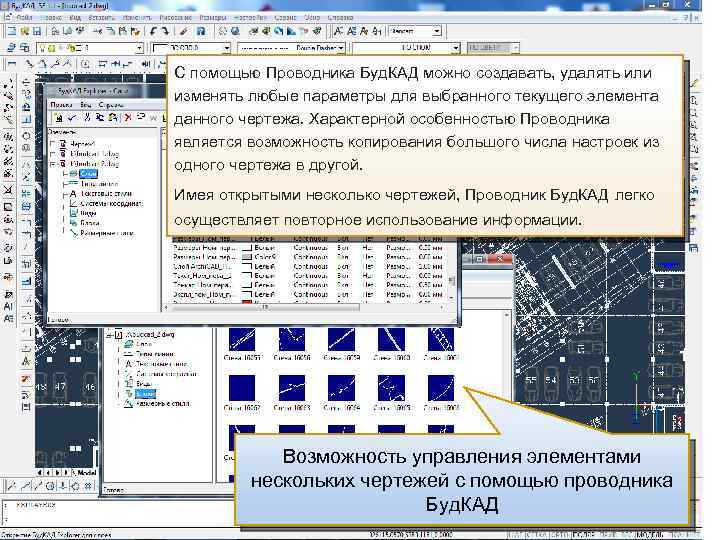Image resolution: width=720 pixels, height=540 pixels.
Task: Click the Copy icon in main toolbar
Action: [x=111, y=31]
